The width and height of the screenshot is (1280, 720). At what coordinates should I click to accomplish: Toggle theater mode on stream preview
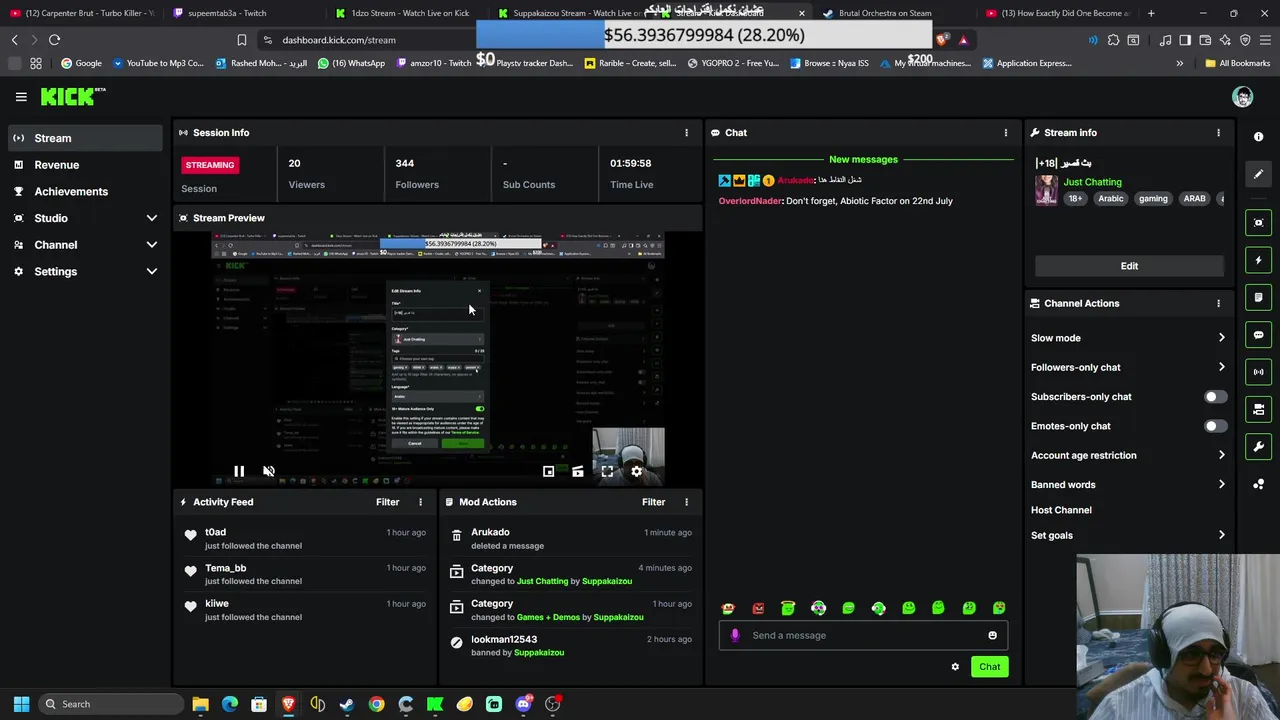(x=577, y=471)
